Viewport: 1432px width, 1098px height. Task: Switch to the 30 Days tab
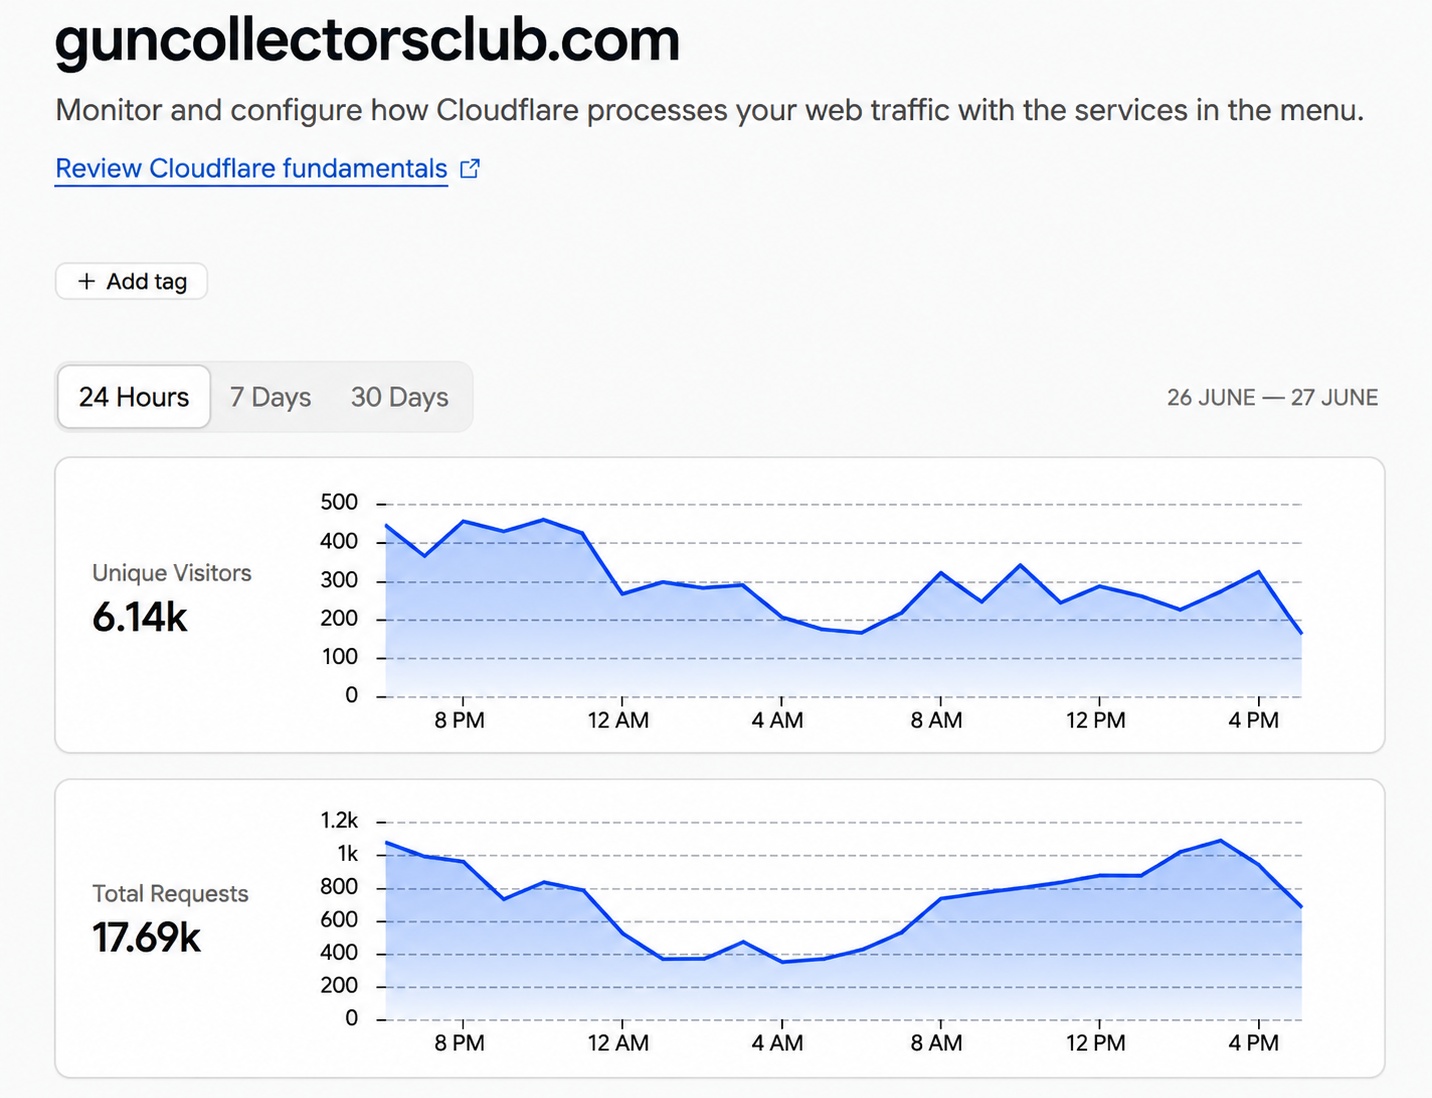point(399,397)
